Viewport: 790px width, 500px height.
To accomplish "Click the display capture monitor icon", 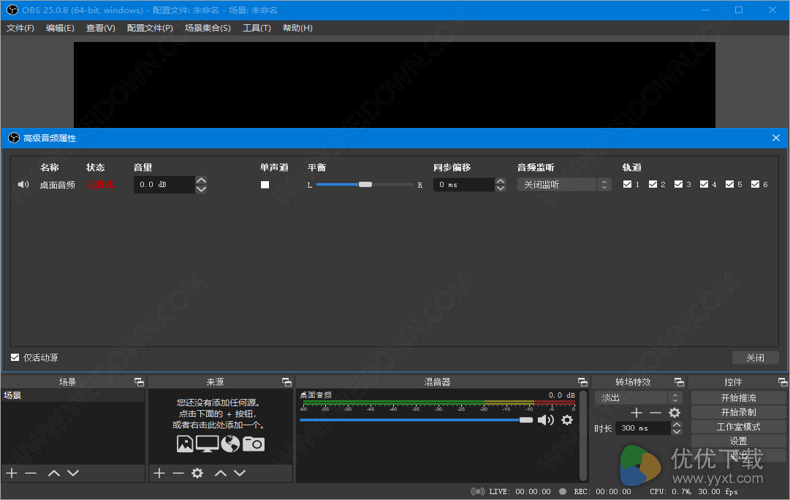I will 207,444.
